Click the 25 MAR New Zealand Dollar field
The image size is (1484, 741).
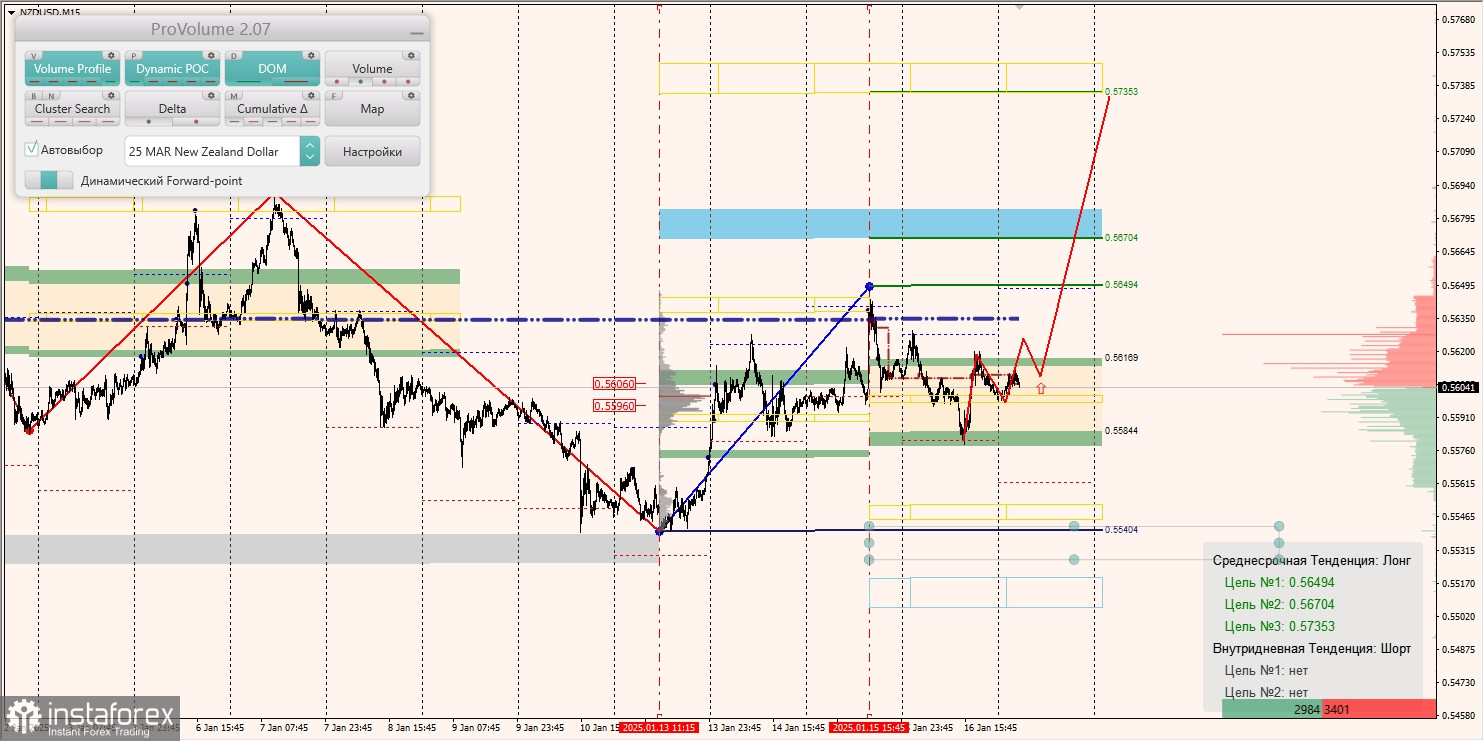point(212,151)
